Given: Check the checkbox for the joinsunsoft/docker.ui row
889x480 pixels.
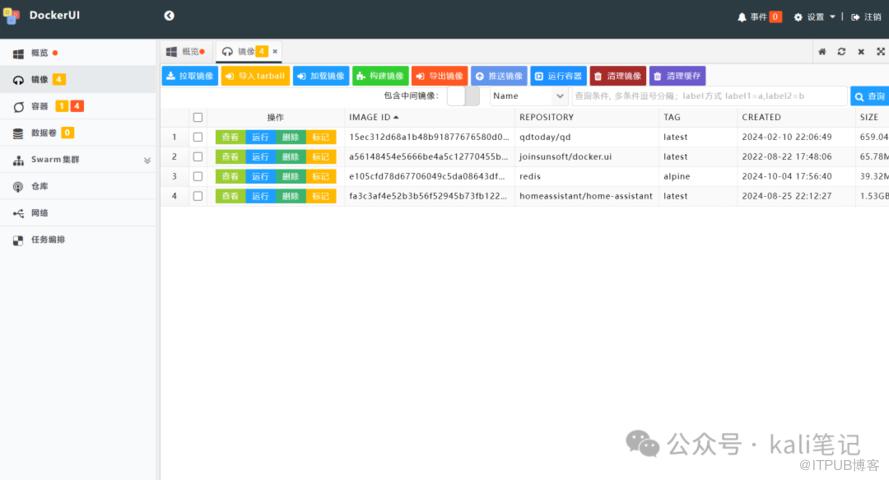Looking at the screenshot, I should (198, 157).
